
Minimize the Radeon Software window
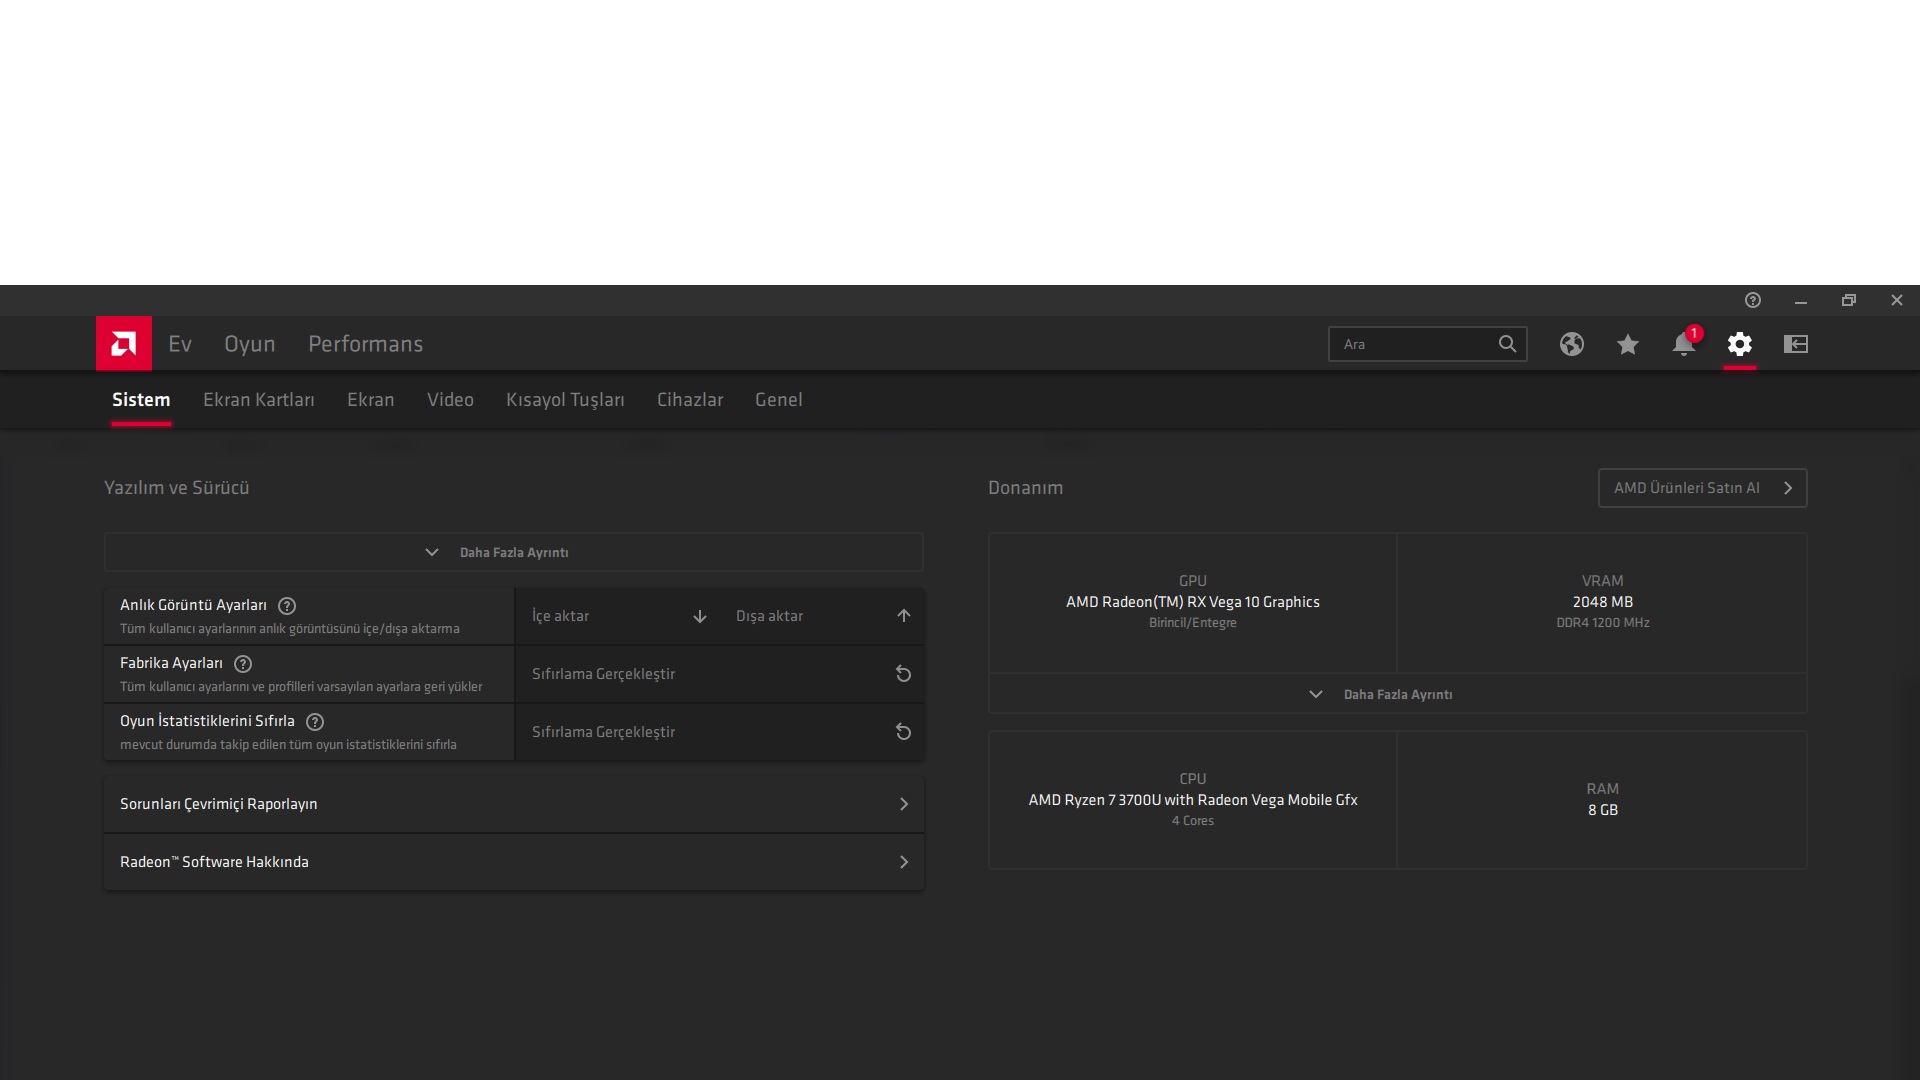1801,300
